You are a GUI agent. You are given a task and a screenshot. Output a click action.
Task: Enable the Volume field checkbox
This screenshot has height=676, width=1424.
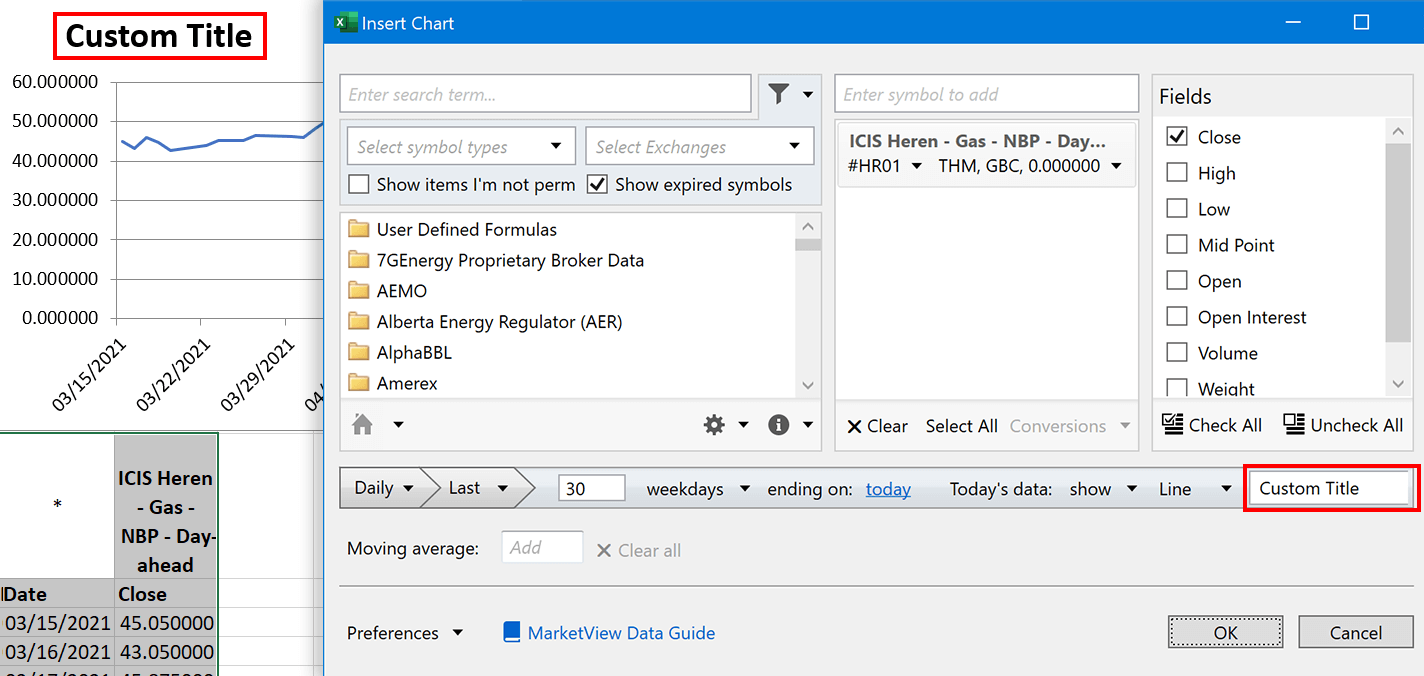pos(1177,353)
